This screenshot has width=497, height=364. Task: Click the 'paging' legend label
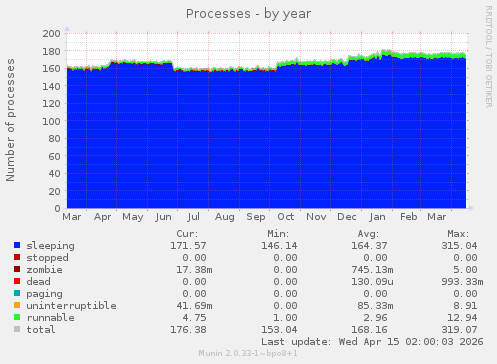44,294
